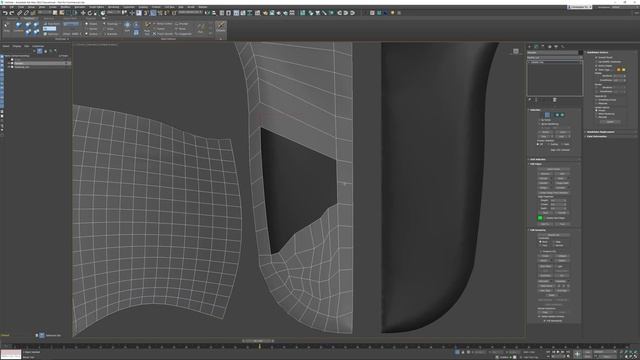Viewport: 640px width, 360px height.
Task: Click the Mirror tool icon
Action: tap(207, 13)
